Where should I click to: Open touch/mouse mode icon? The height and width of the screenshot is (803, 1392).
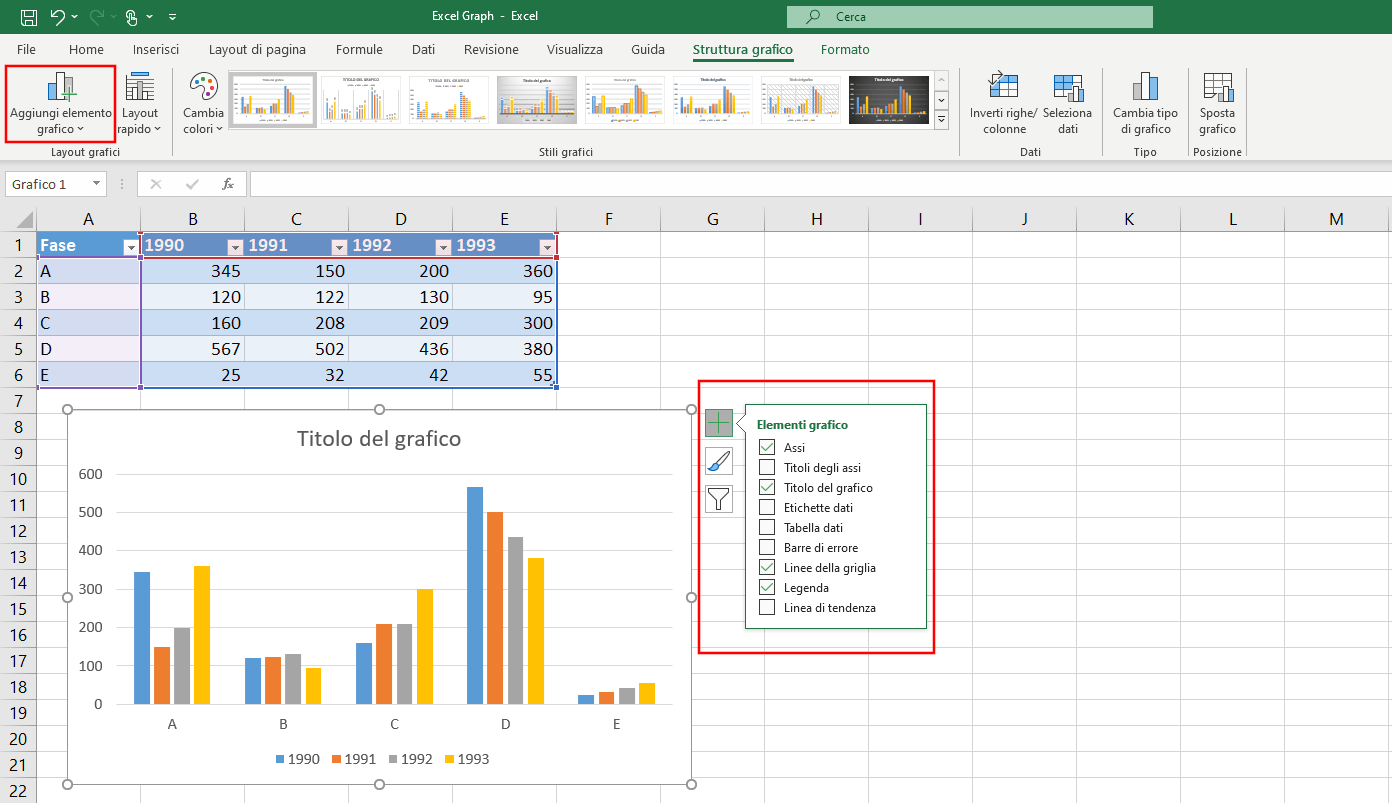click(x=132, y=16)
